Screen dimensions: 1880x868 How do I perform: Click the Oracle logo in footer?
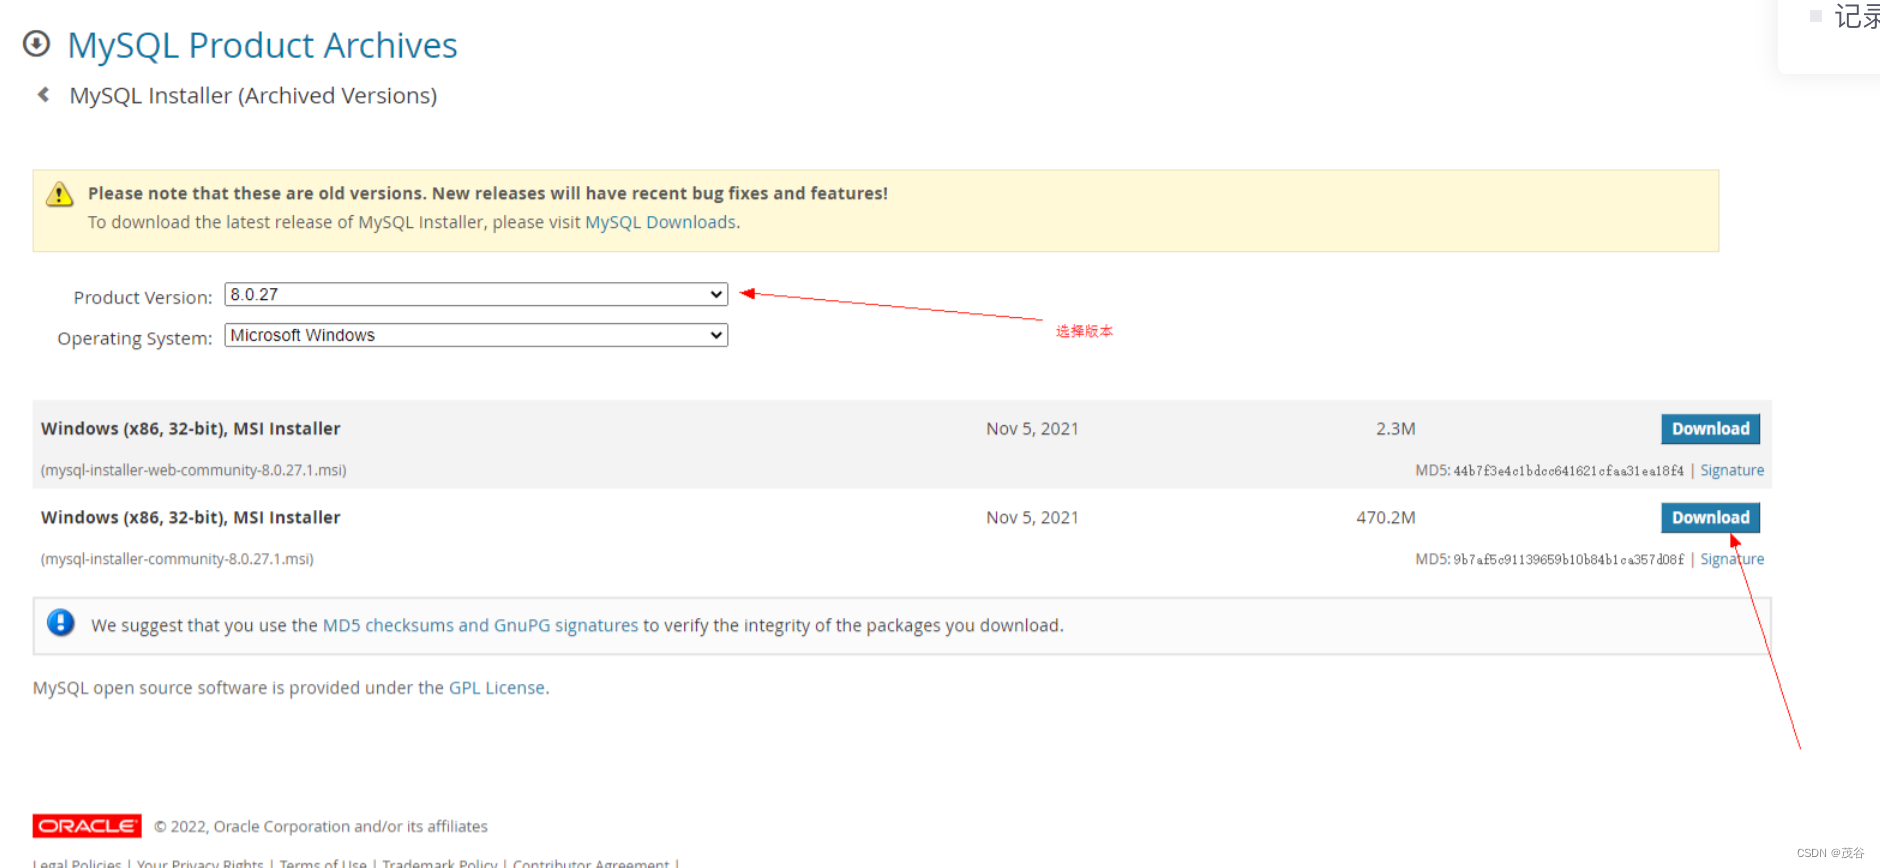(x=87, y=826)
